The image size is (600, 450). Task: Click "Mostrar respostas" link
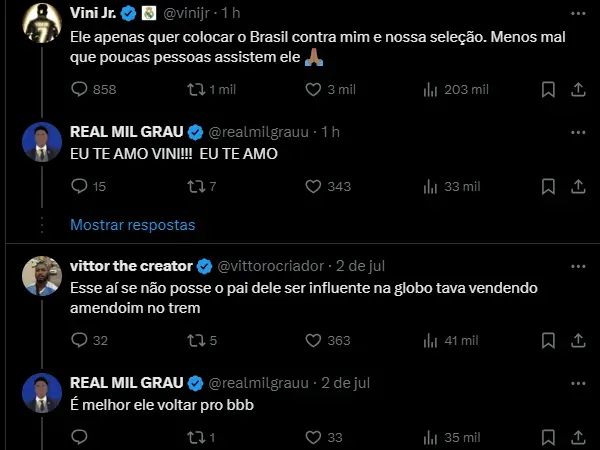(132, 225)
